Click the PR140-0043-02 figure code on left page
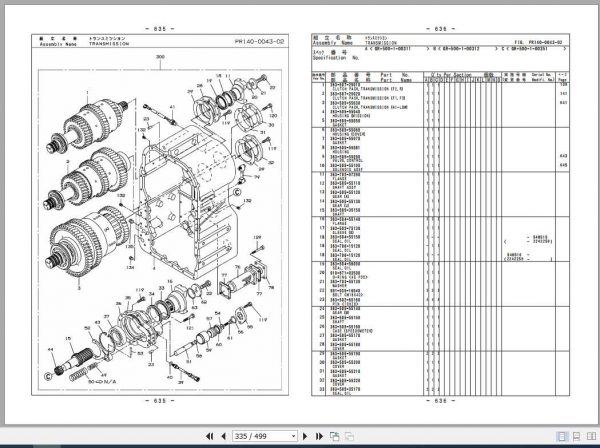 (260, 42)
